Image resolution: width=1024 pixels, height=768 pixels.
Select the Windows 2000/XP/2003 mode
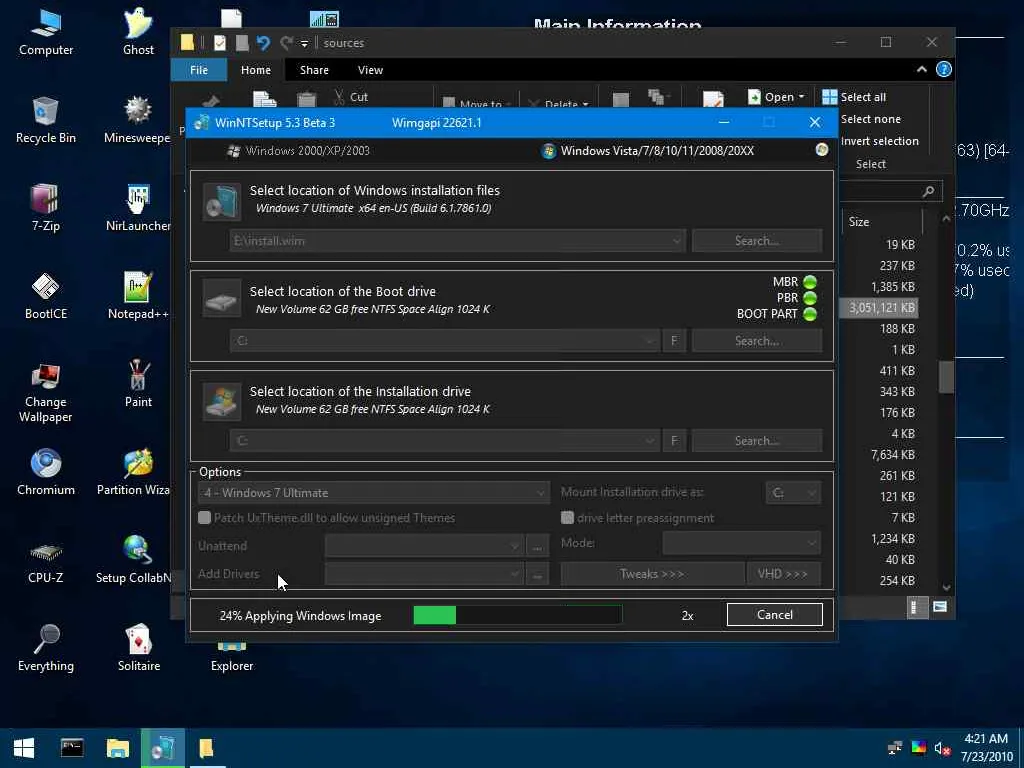[x=298, y=151]
